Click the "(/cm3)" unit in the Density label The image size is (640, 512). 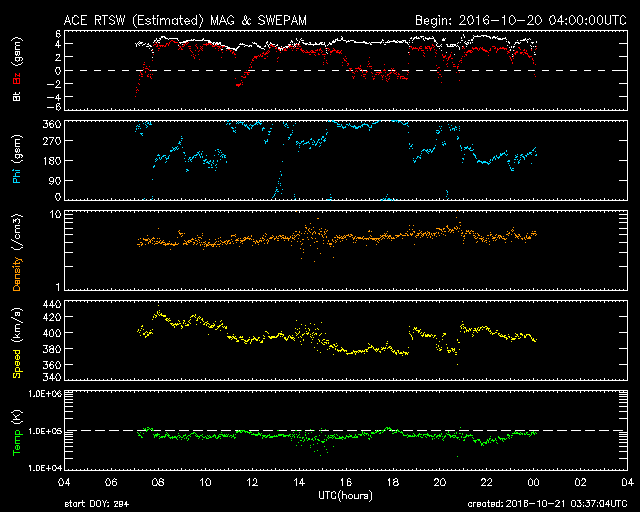pos(17,232)
